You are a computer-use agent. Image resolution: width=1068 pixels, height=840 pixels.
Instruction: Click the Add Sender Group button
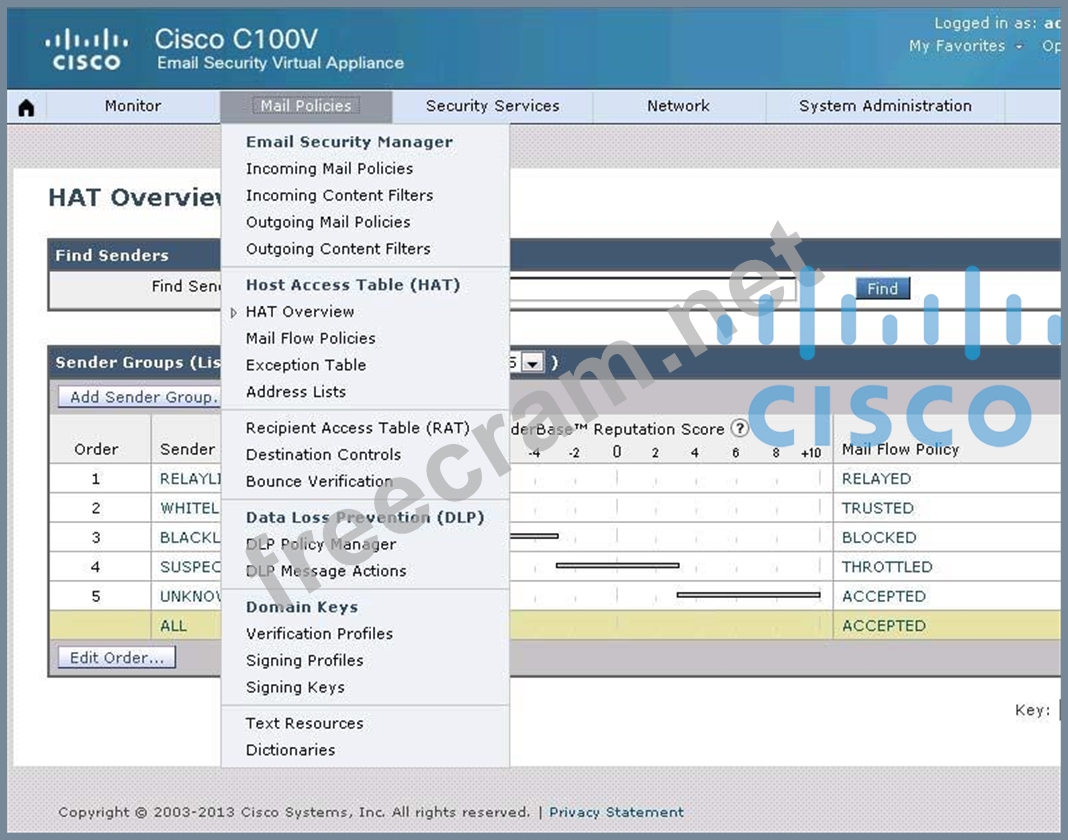click(x=139, y=397)
